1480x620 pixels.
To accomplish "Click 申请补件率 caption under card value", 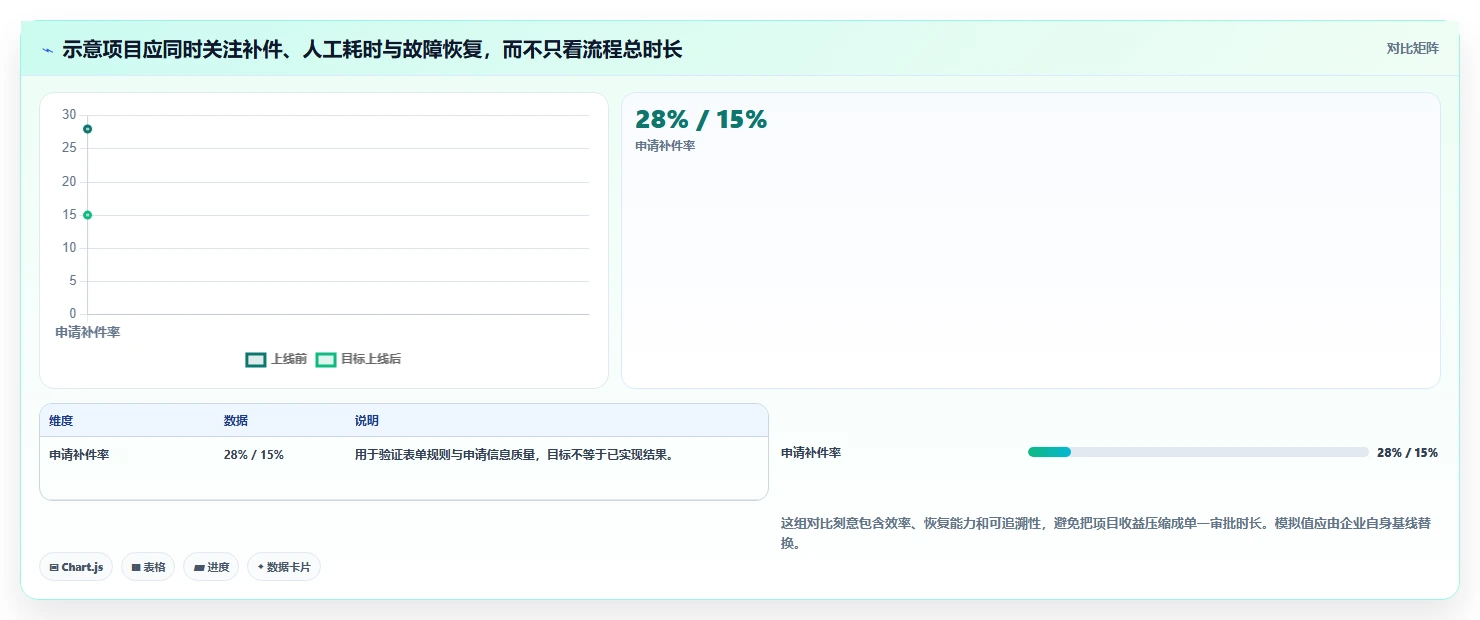I will (665, 146).
